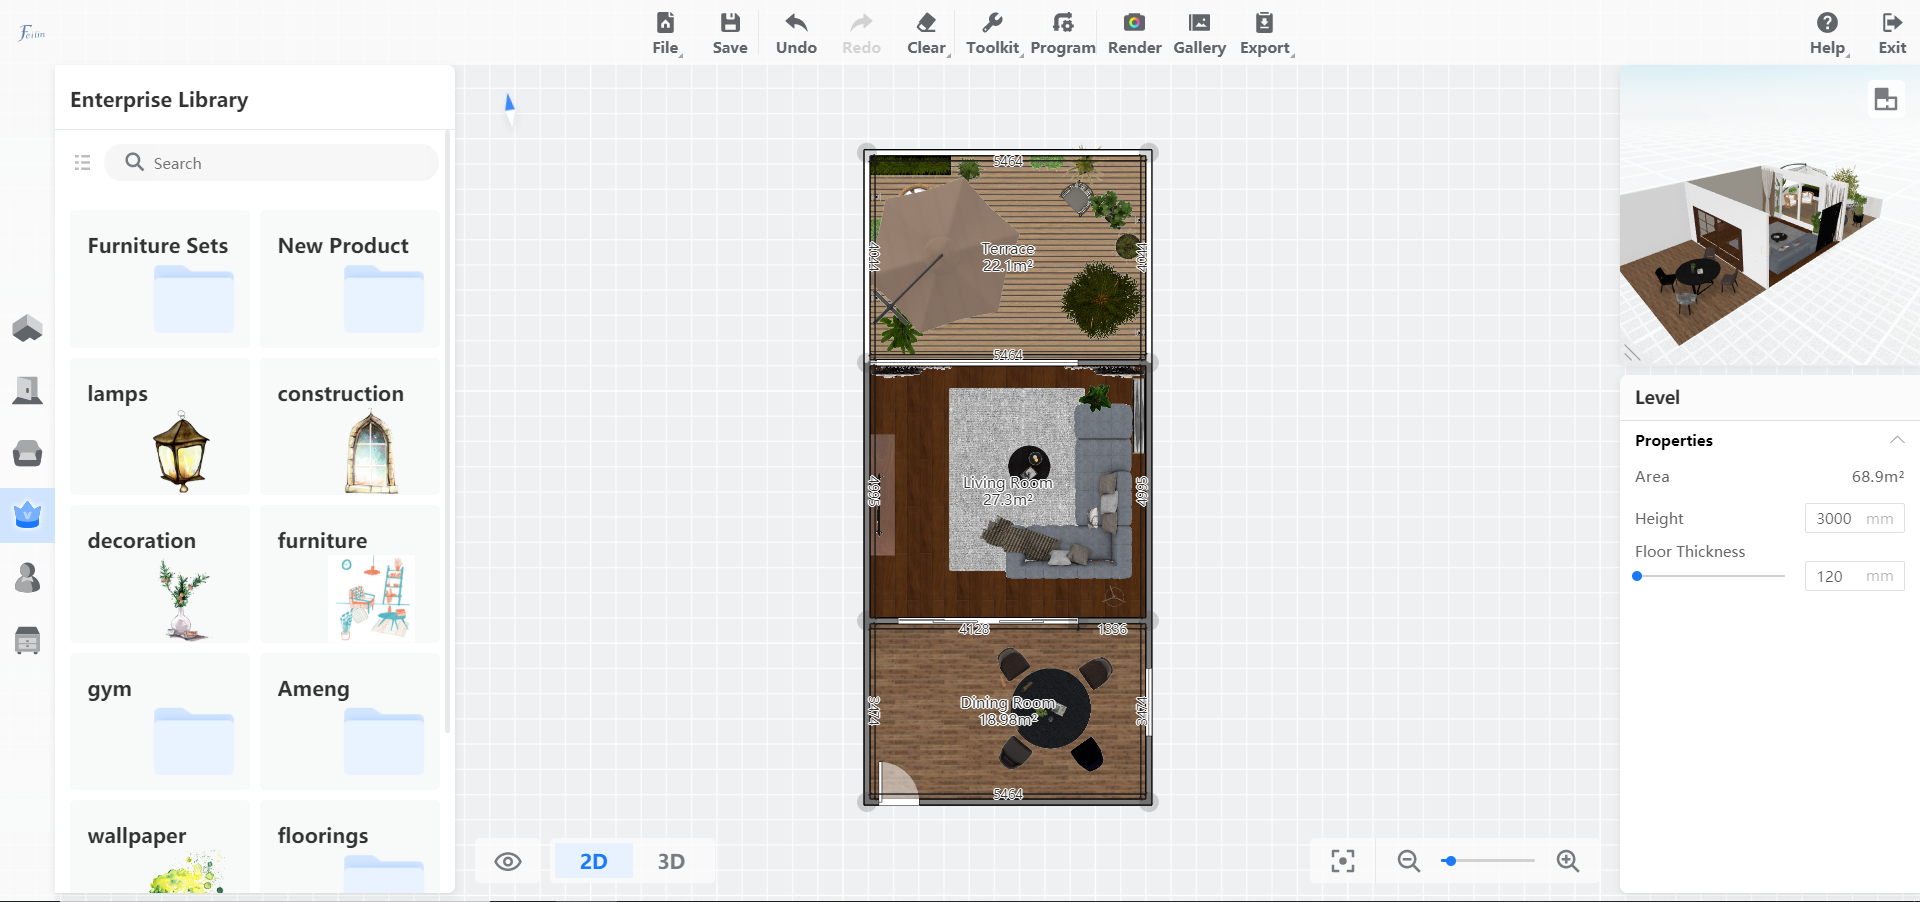This screenshot has height=902, width=1920.
Task: Click the Floor Thickness value field
Action: (x=1854, y=576)
